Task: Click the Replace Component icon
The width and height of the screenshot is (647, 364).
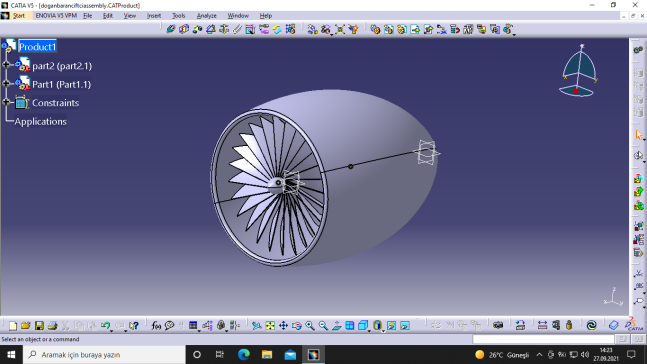Action: 442,29
